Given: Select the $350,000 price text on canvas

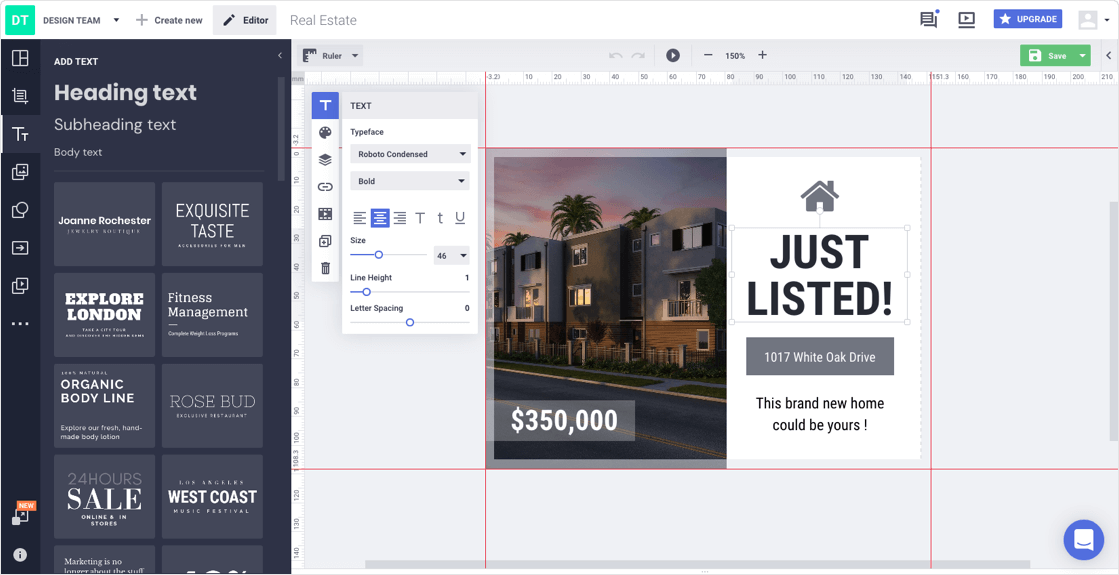Looking at the screenshot, I should point(564,421).
